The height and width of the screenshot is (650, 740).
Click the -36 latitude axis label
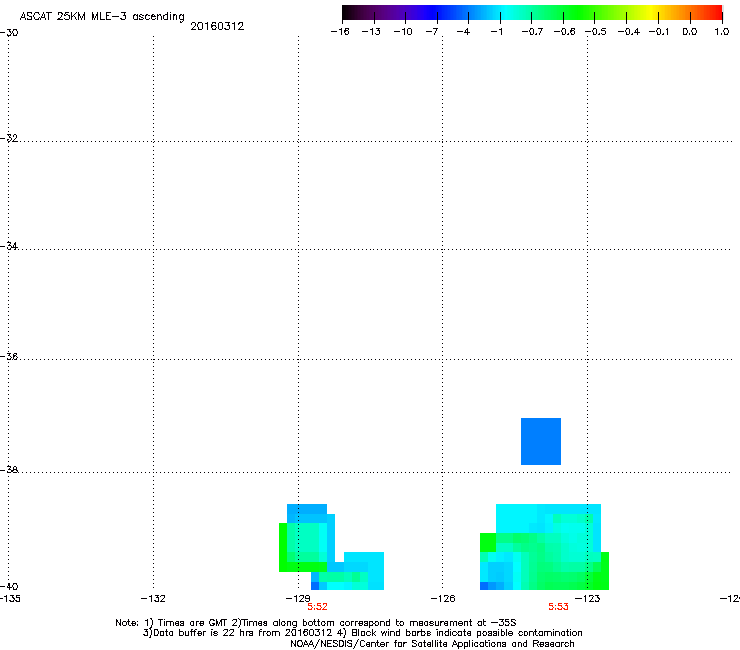point(9,356)
